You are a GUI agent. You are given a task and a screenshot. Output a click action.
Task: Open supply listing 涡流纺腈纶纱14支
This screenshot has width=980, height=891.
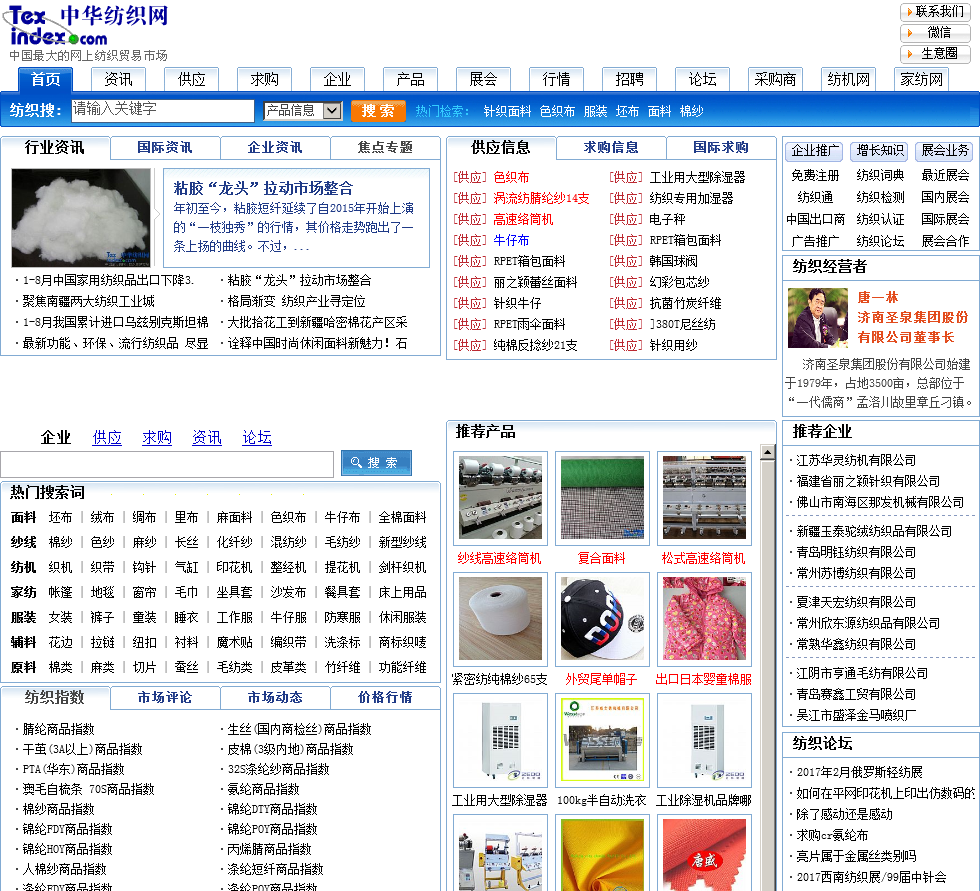tap(541, 199)
